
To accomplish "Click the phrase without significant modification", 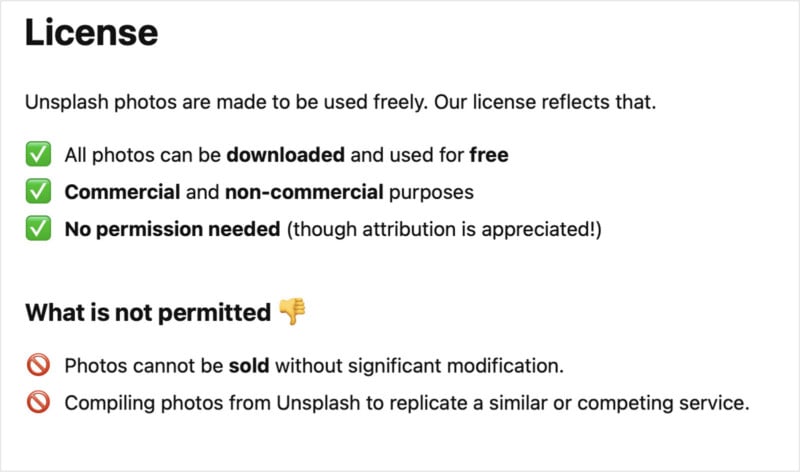I will click(x=419, y=366).
